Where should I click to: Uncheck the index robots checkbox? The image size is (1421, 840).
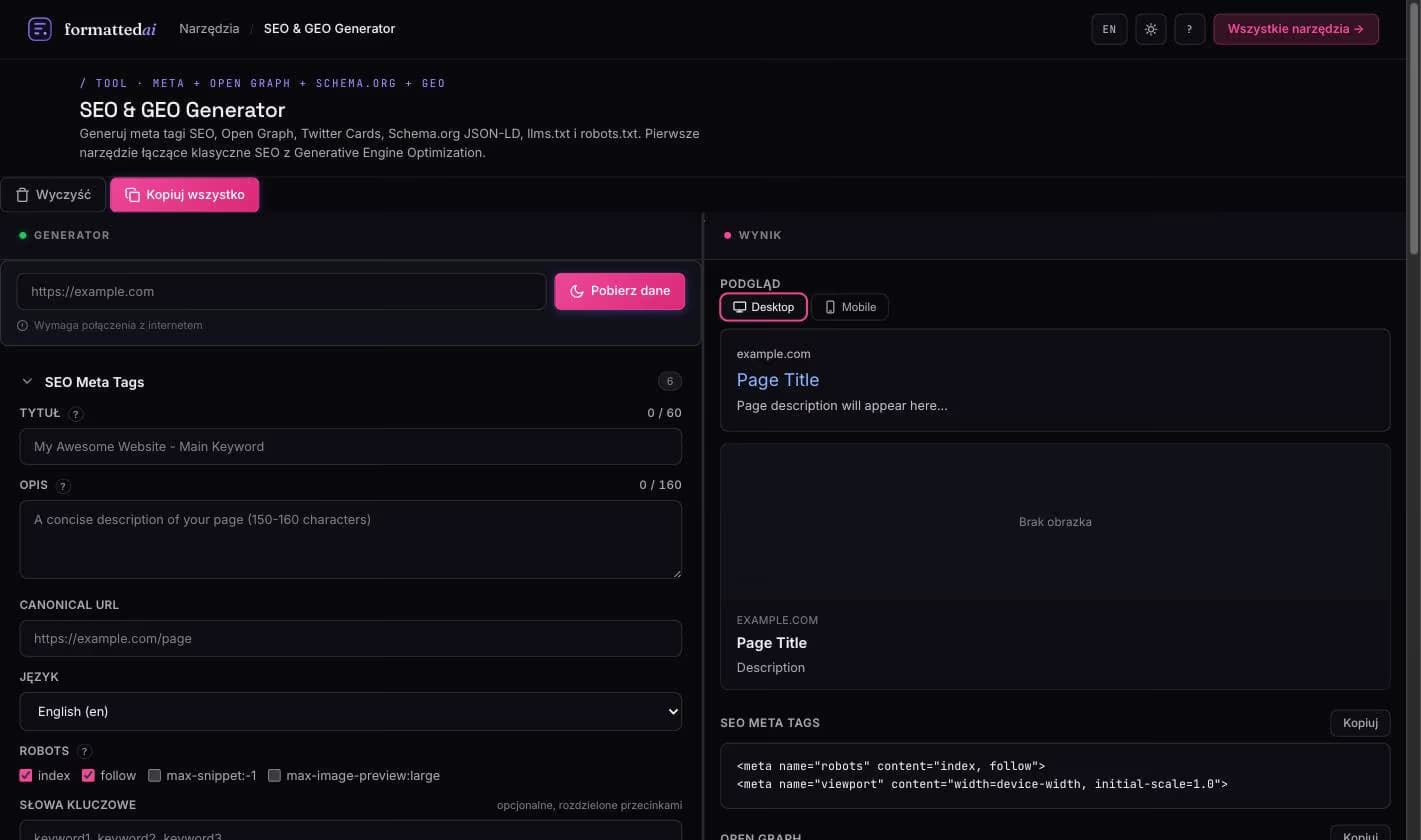tap(26, 775)
